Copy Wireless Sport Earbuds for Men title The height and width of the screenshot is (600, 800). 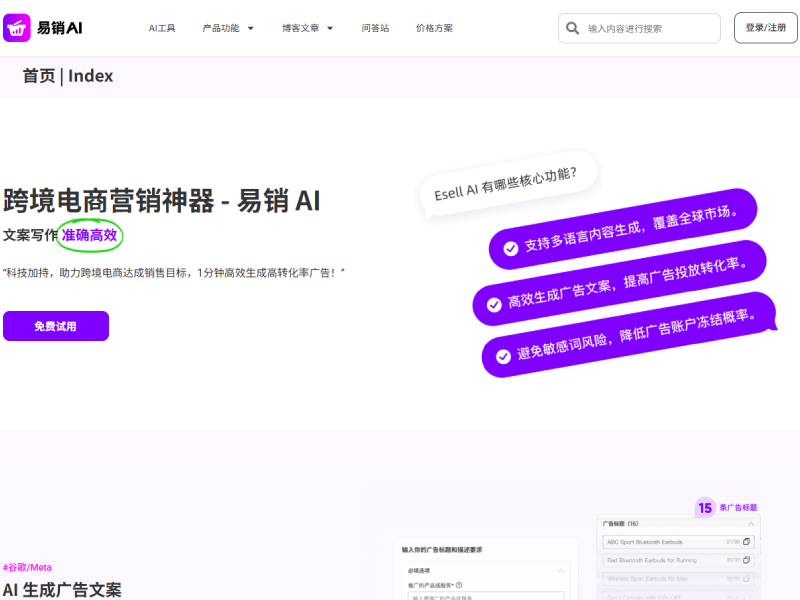(x=746, y=579)
